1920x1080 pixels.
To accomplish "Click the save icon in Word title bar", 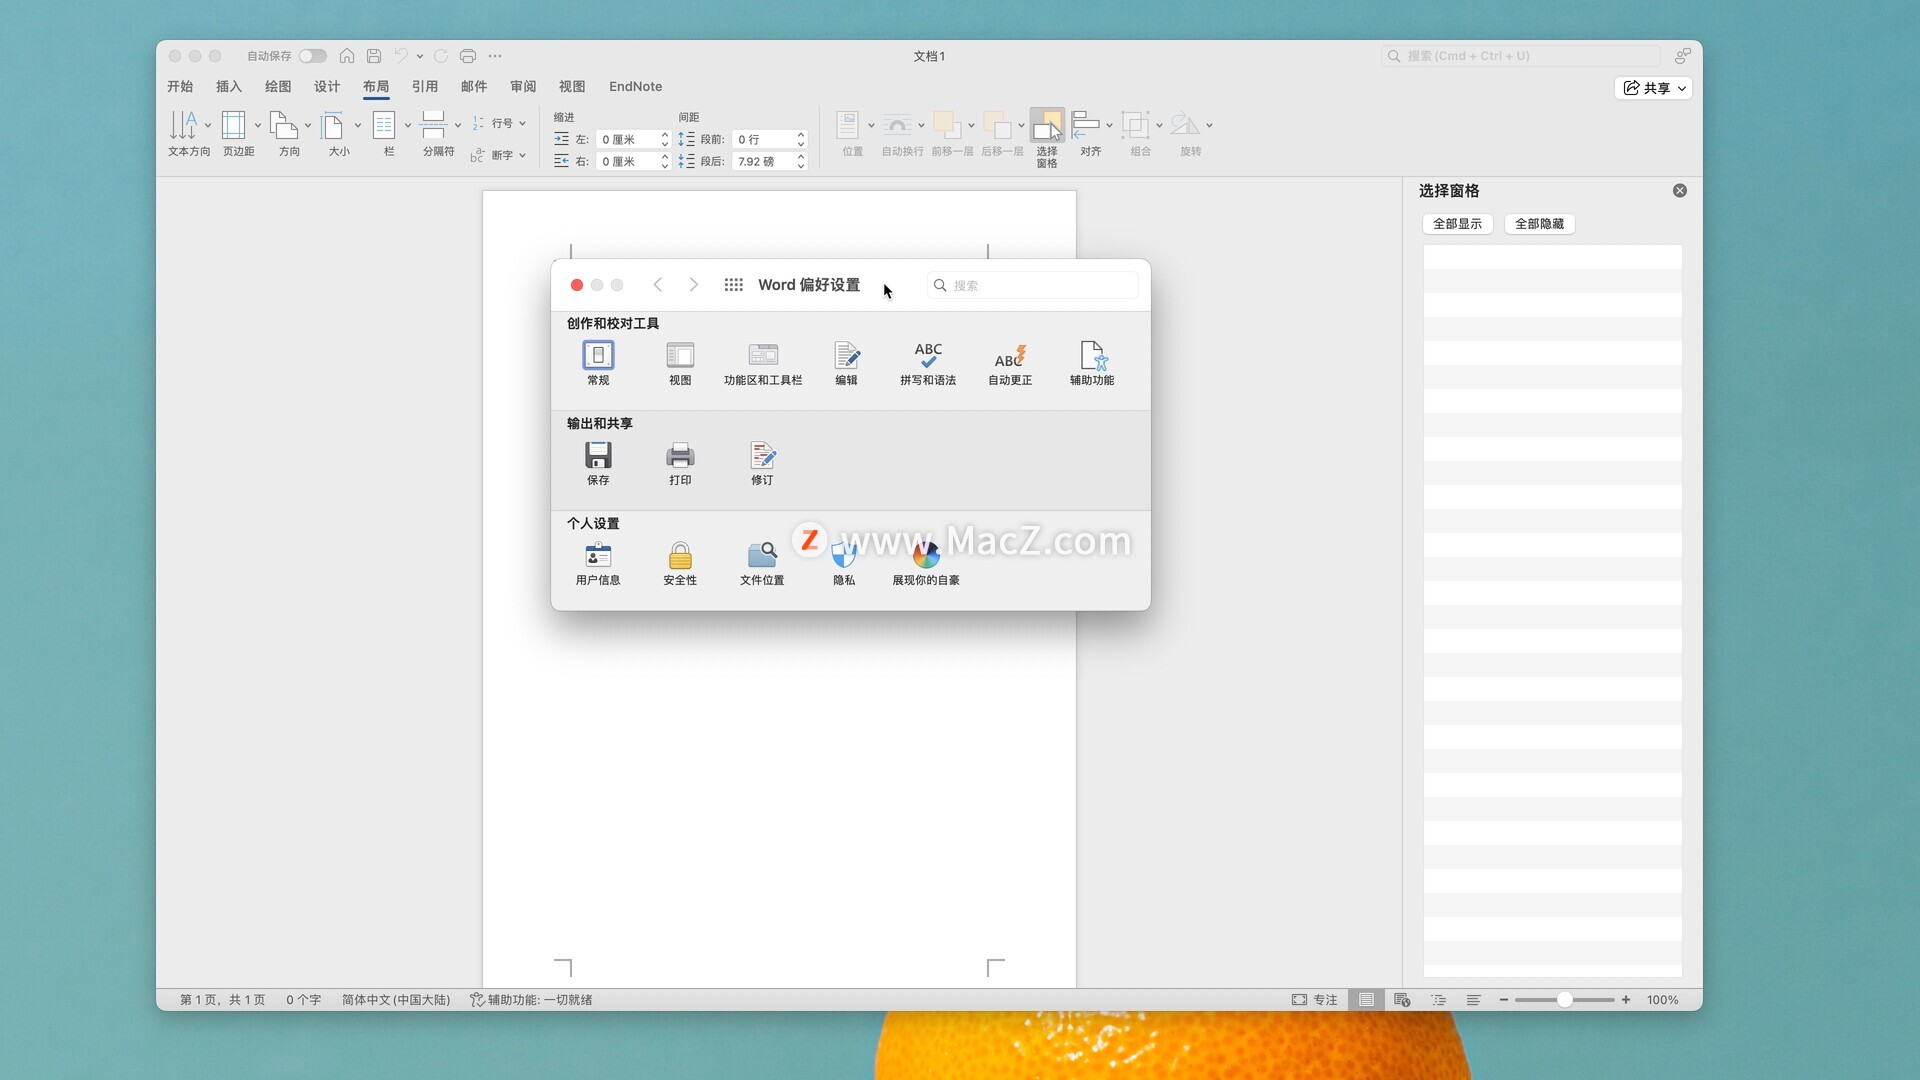I will (x=374, y=56).
